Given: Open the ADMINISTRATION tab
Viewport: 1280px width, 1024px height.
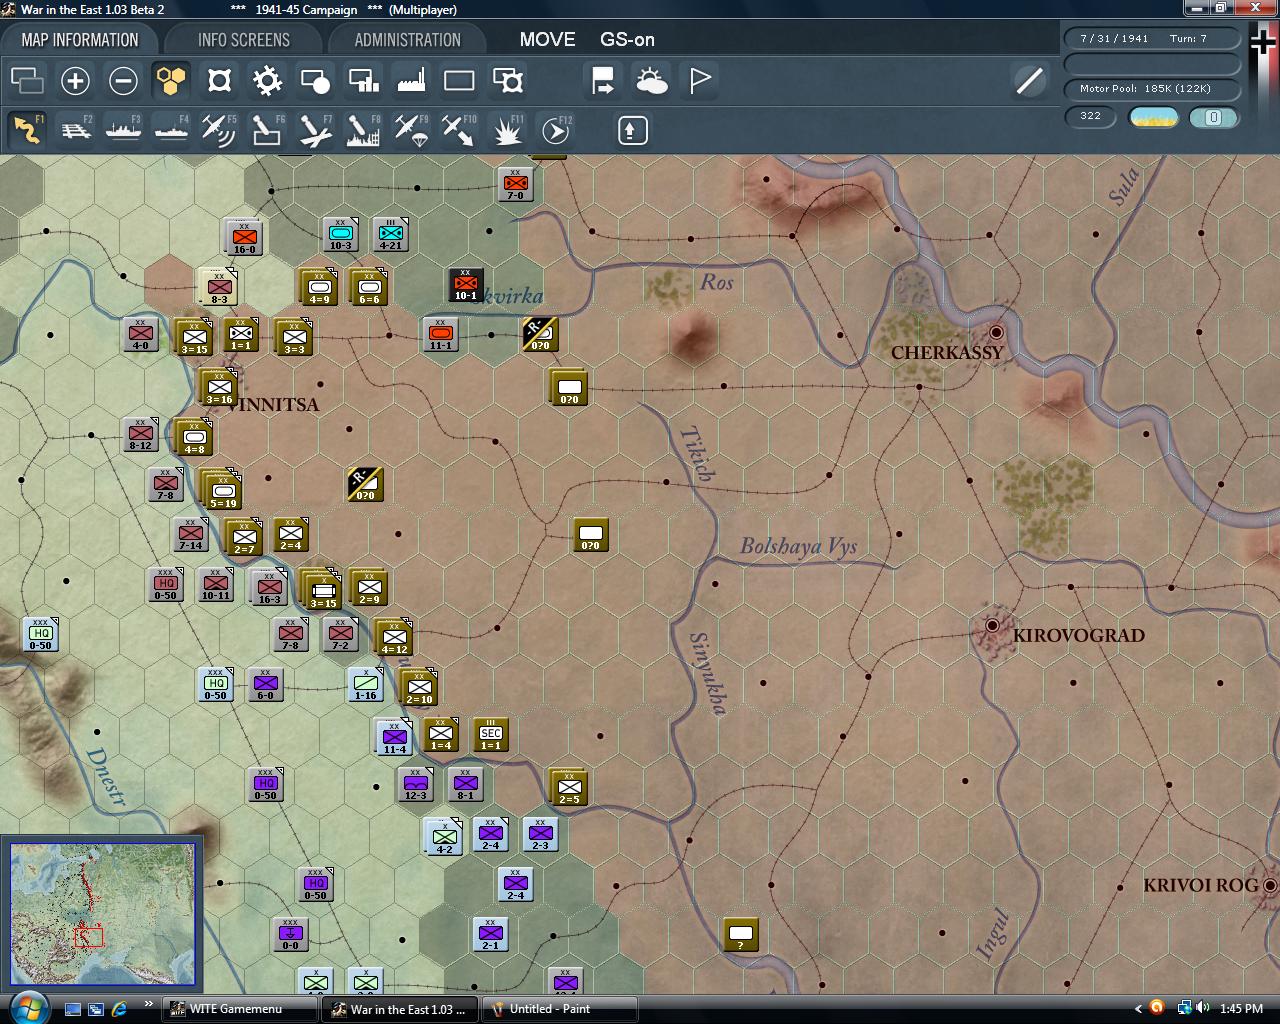Looking at the screenshot, I should click(x=404, y=39).
